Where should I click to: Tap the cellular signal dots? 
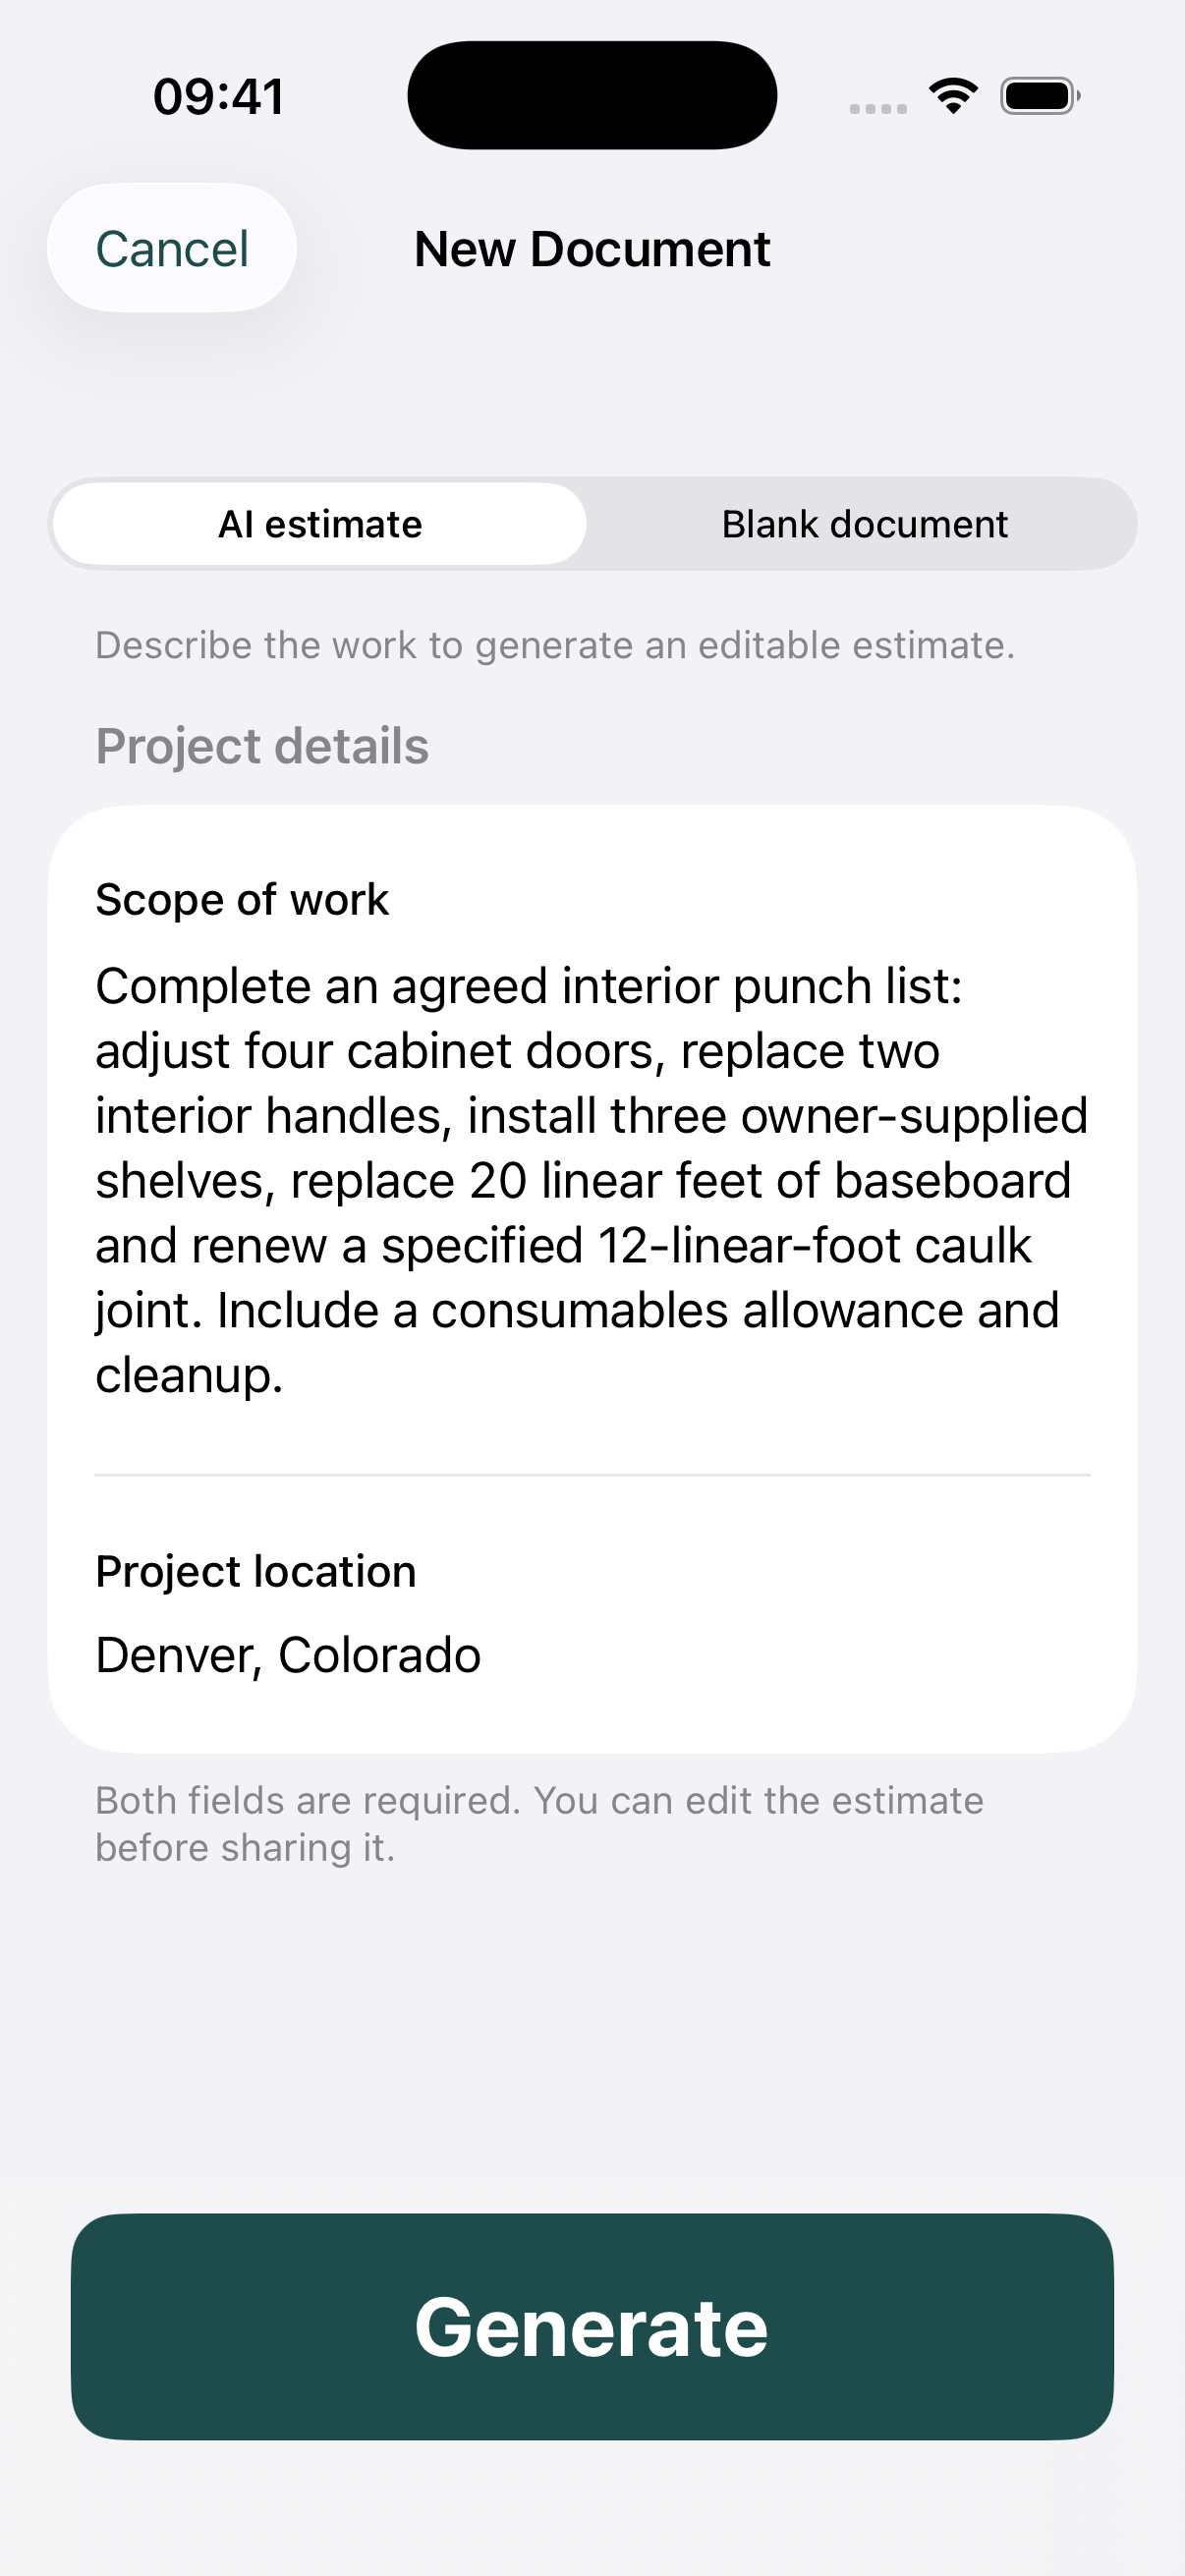[878, 108]
